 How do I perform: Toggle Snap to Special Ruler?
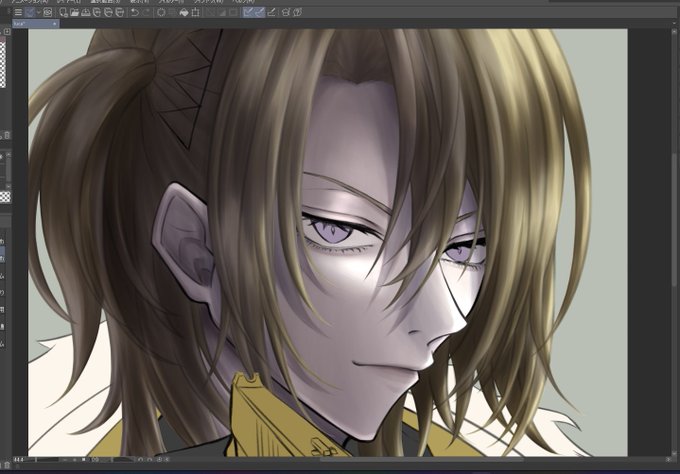[x=259, y=13]
